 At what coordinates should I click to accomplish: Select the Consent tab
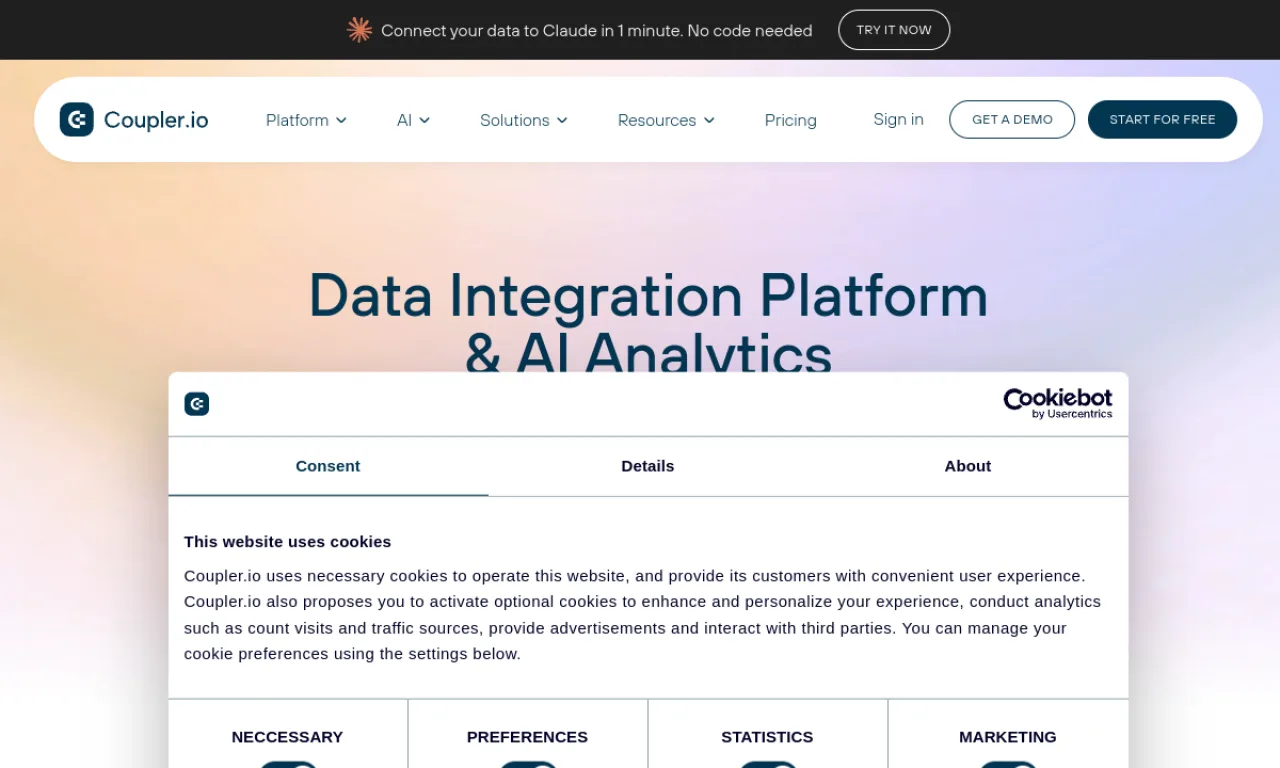click(328, 466)
